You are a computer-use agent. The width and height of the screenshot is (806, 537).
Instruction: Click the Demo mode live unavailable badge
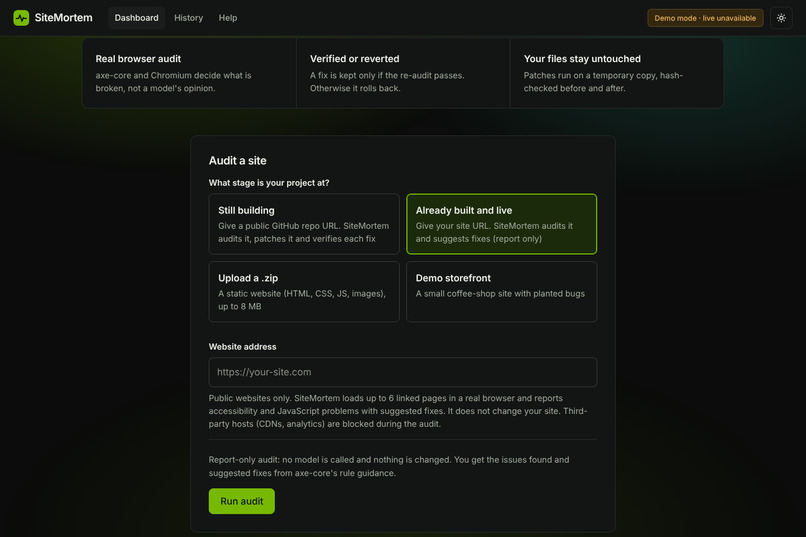coord(705,18)
